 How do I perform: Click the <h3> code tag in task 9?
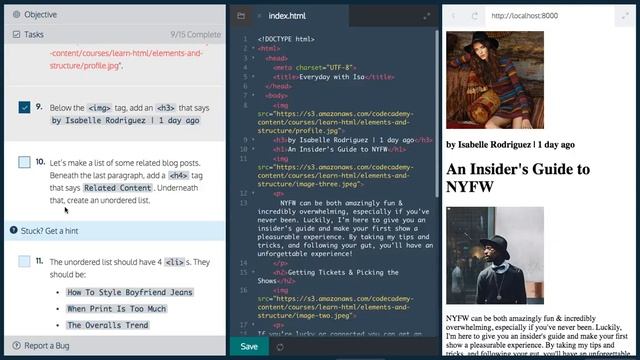coord(166,108)
